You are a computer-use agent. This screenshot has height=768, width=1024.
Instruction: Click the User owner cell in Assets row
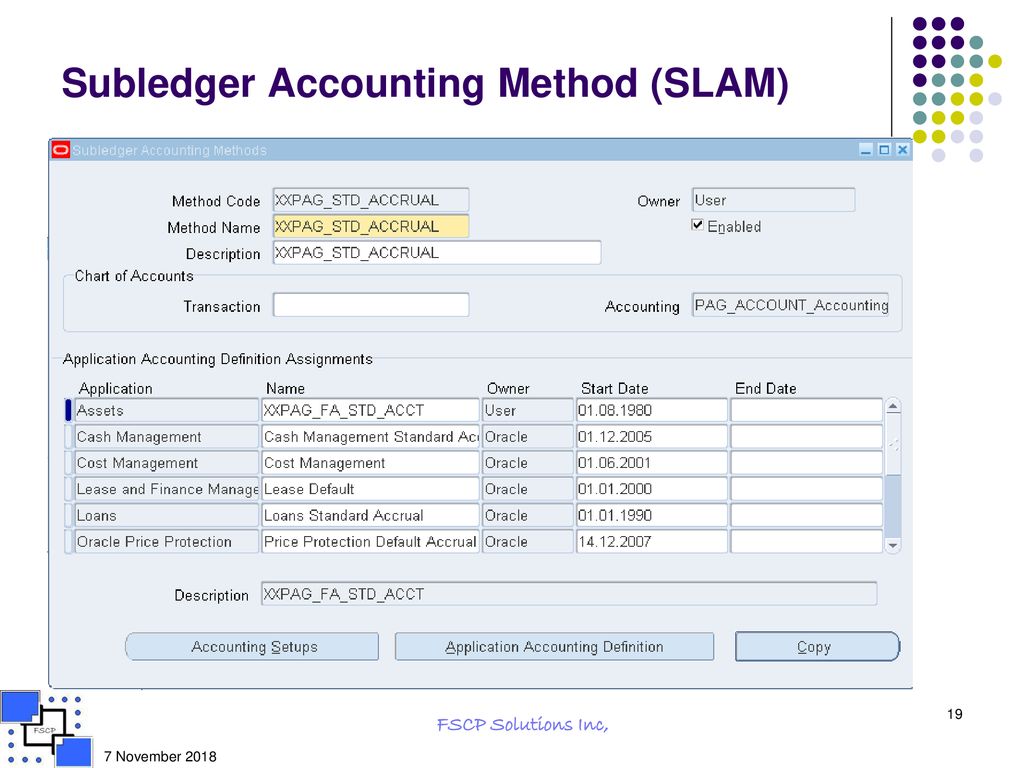point(528,410)
